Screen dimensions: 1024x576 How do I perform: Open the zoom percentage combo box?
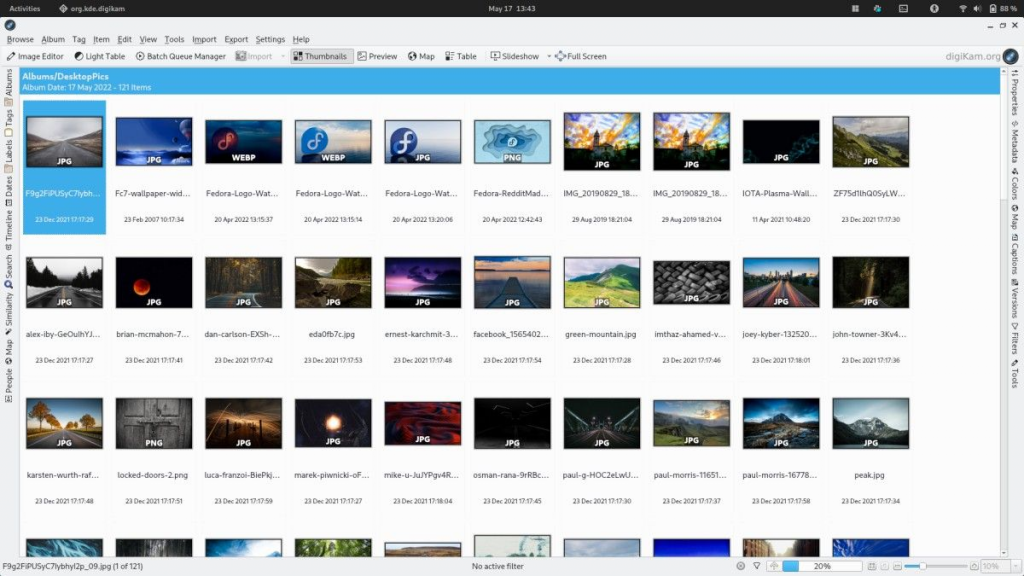click(x=1000, y=566)
